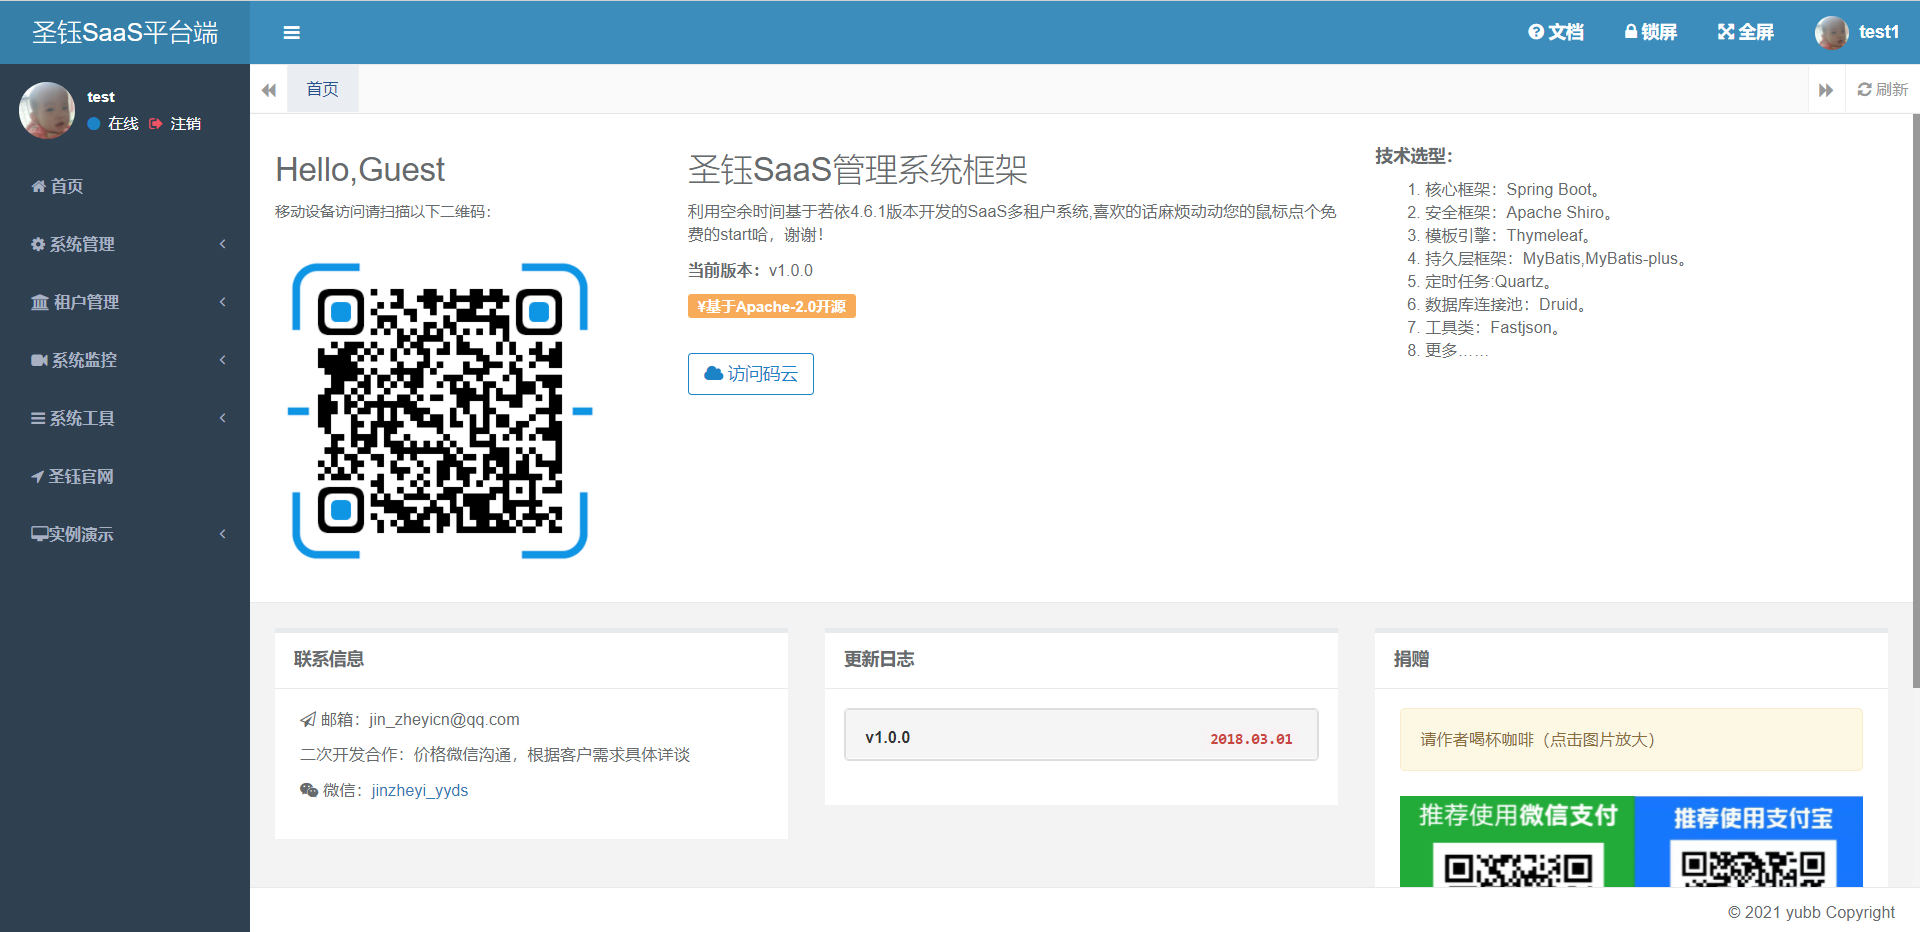Viewport: 1920px width, 932px height.
Task: Click the send icon beside 邮箱
Action: [x=308, y=719]
